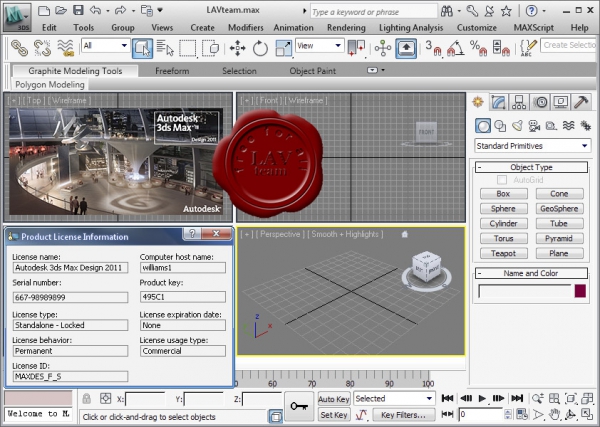The height and width of the screenshot is (427, 600).
Task: Create a new scene file icon
Action: (x=44, y=10)
